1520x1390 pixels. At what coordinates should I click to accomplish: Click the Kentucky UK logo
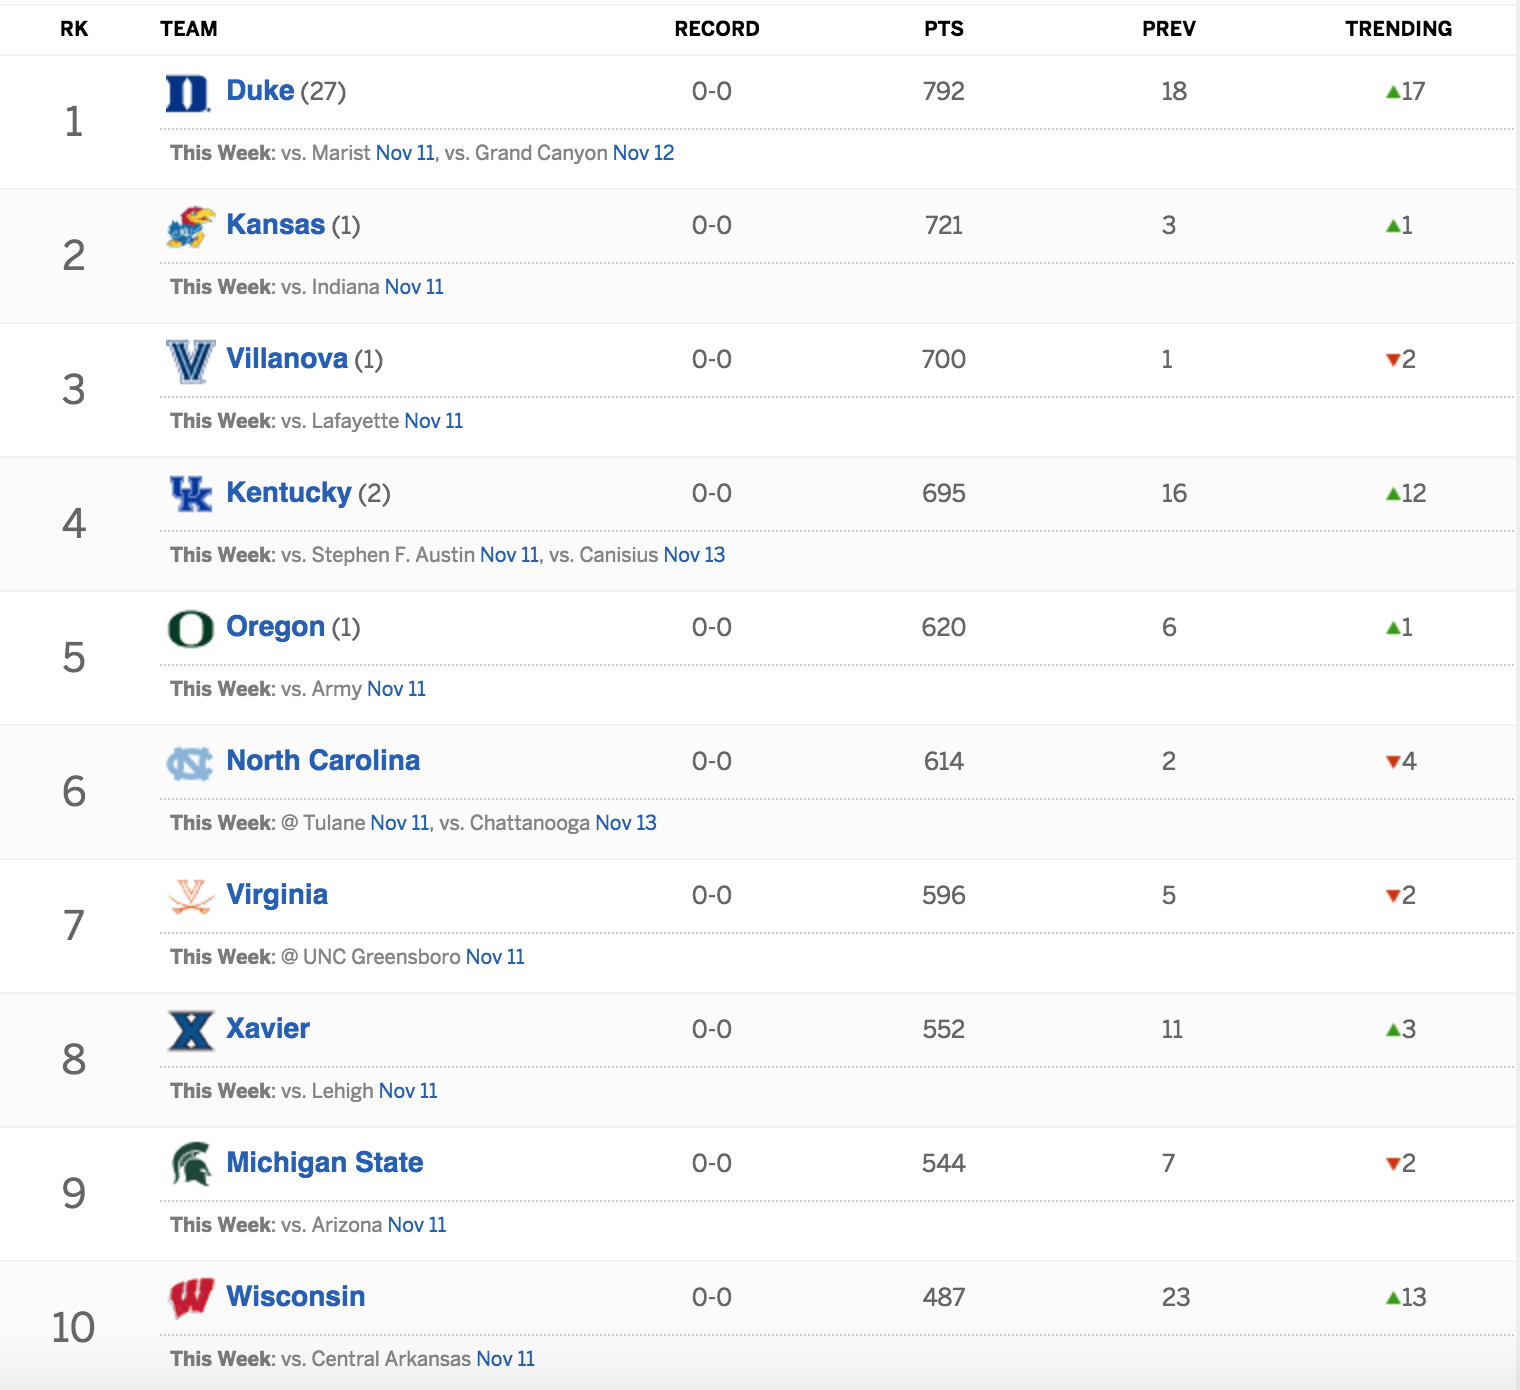pyautogui.click(x=190, y=494)
